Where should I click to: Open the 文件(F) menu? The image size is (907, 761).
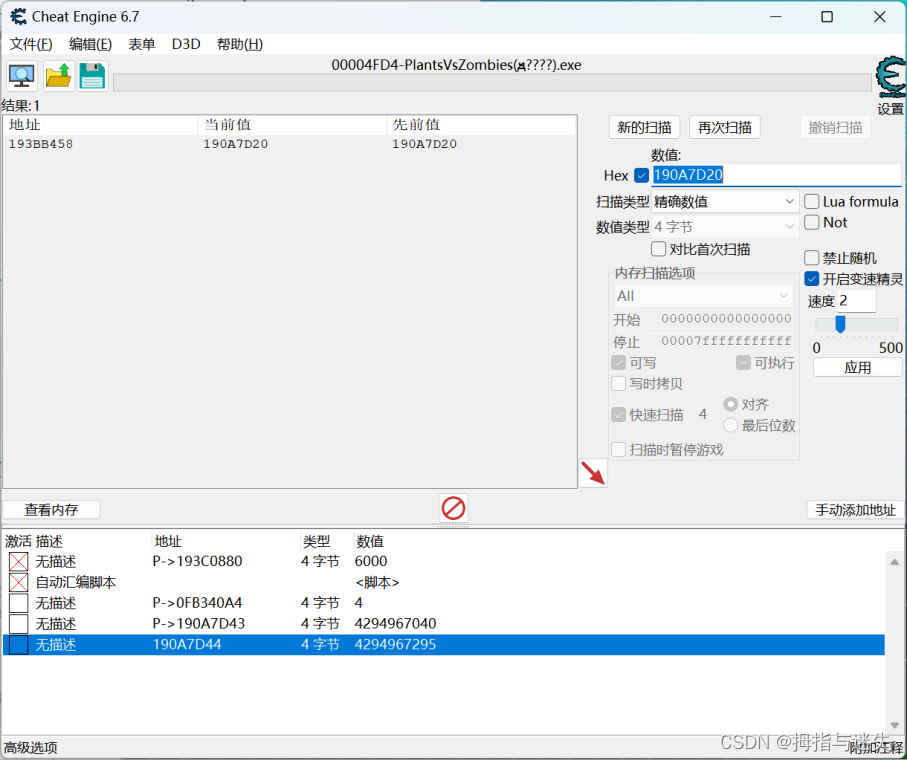[31, 45]
